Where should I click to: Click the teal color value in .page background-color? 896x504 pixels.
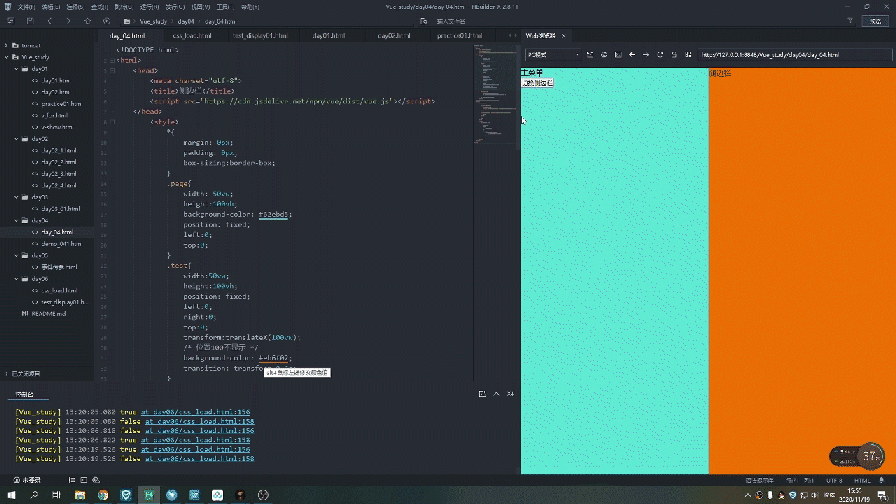tap(273, 214)
